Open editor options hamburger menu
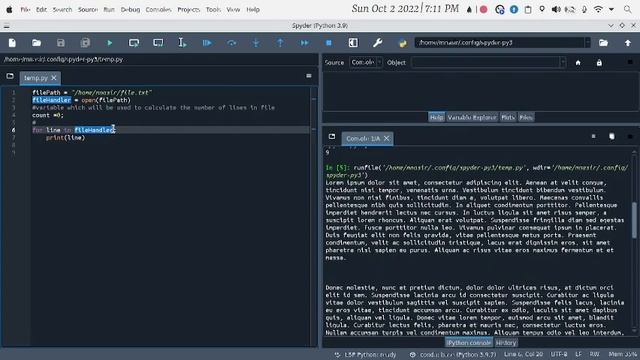 pyautogui.click(x=309, y=76)
